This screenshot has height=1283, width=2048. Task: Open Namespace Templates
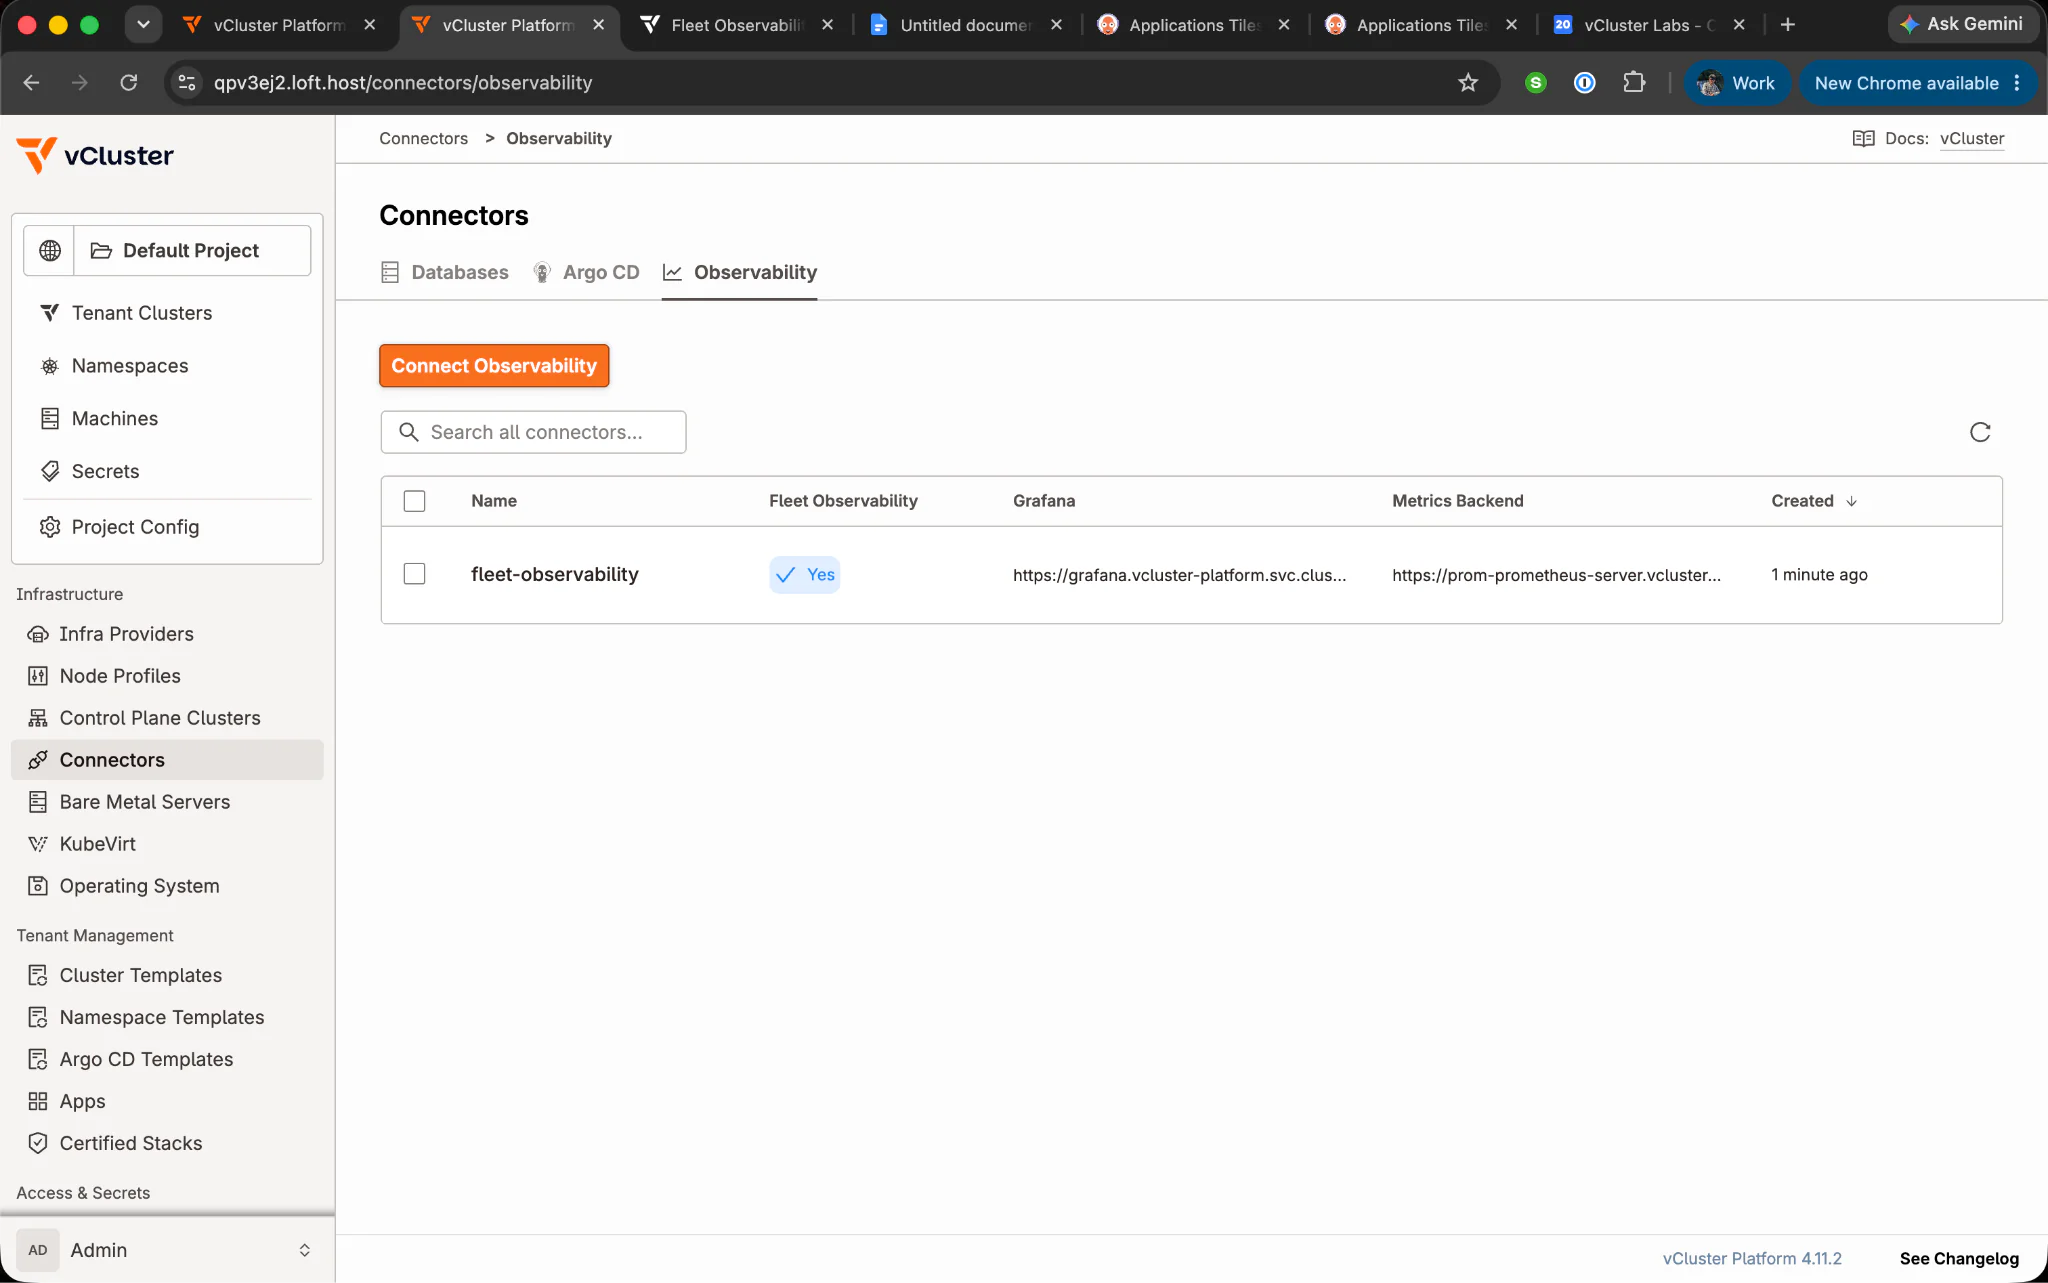pyautogui.click(x=162, y=1017)
